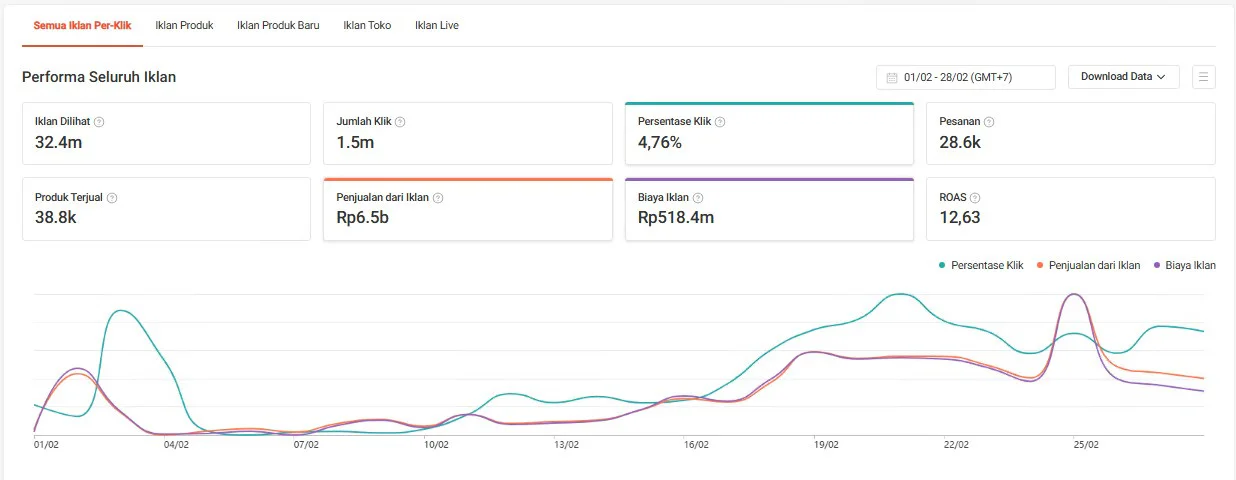Screen dimensions: 1236x480
Task: Click the 01/02 axis label
Action: tap(46, 445)
